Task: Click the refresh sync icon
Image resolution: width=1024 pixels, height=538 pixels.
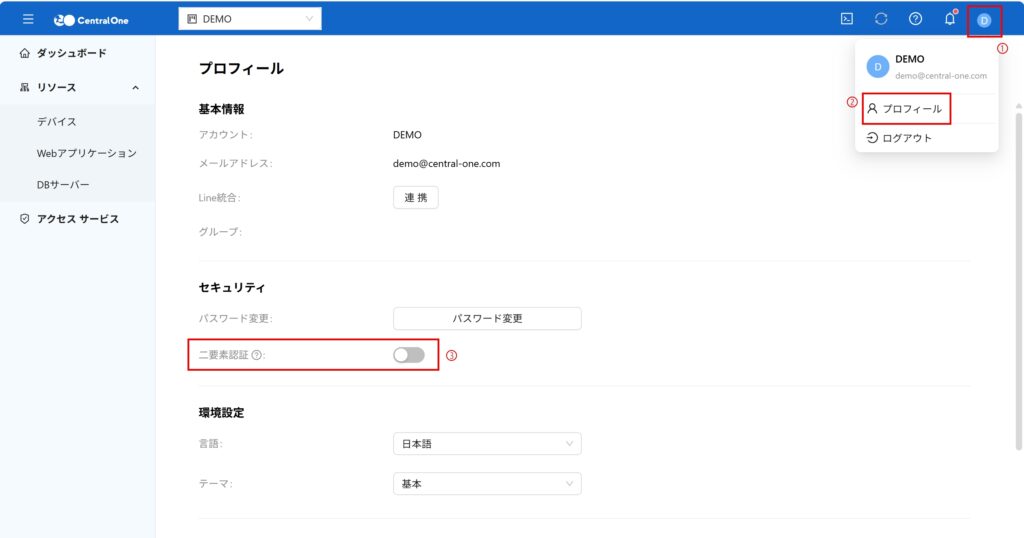Action: coord(881,19)
